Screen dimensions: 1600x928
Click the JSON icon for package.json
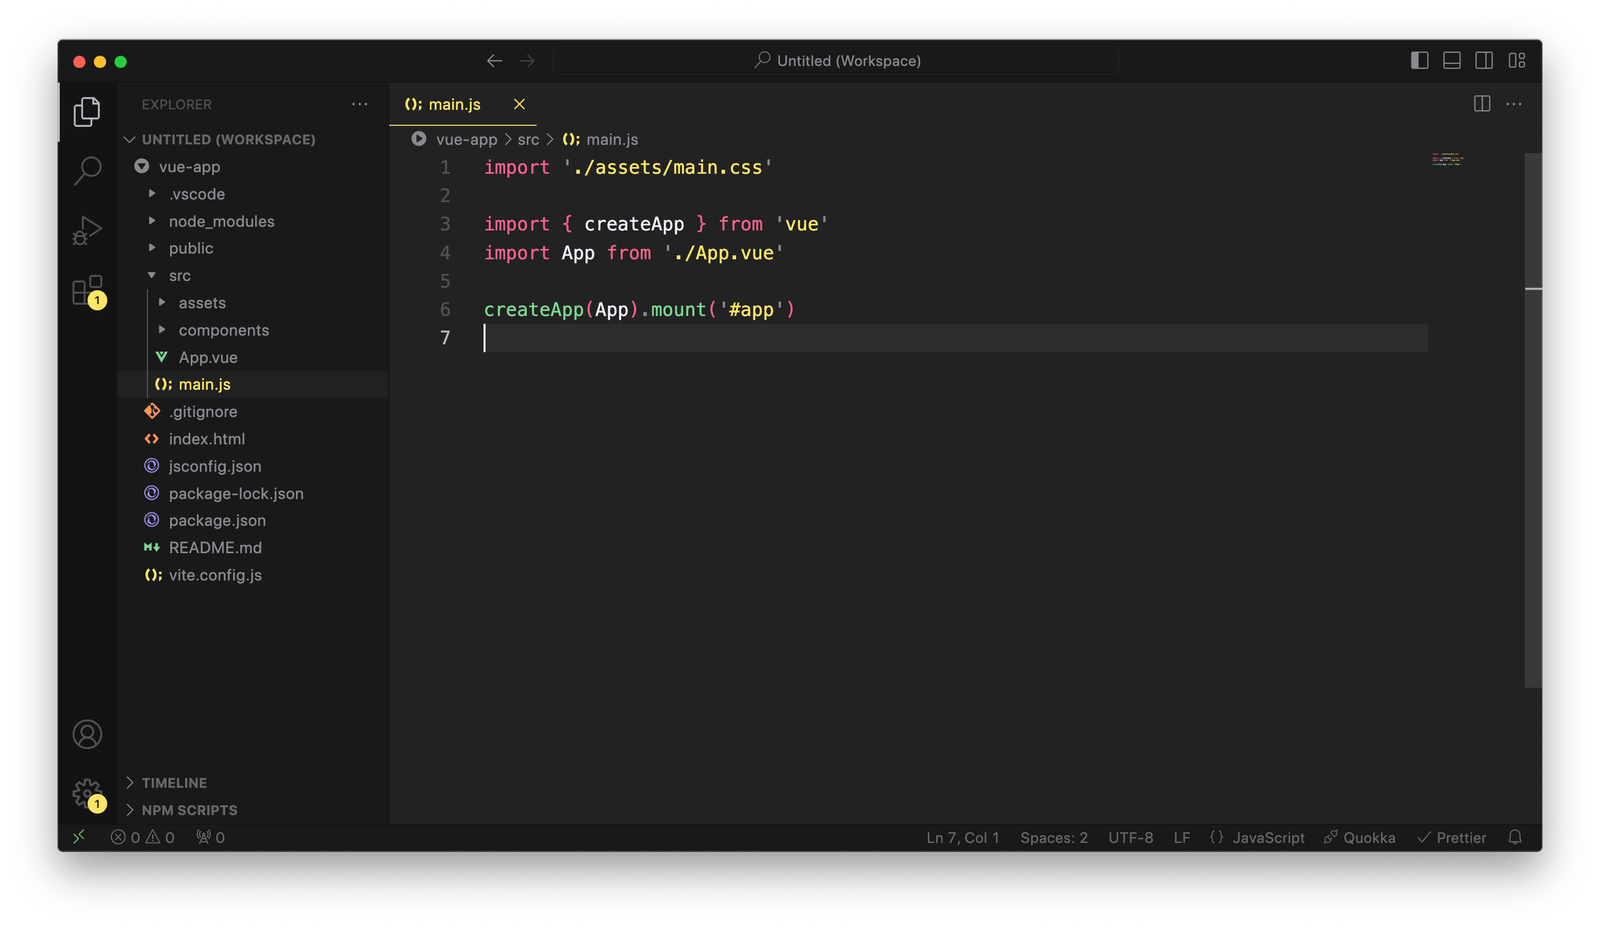[x=152, y=520]
